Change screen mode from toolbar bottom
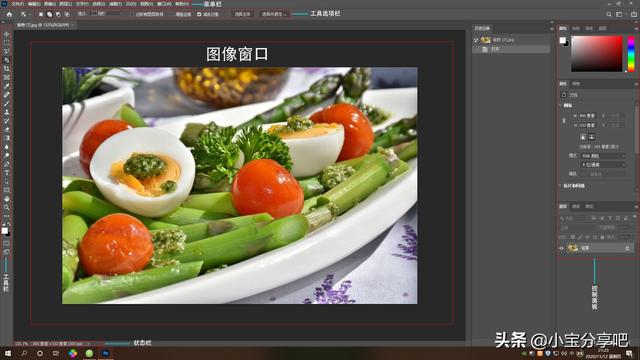Viewport: 640px width, 360px height. click(x=7, y=252)
